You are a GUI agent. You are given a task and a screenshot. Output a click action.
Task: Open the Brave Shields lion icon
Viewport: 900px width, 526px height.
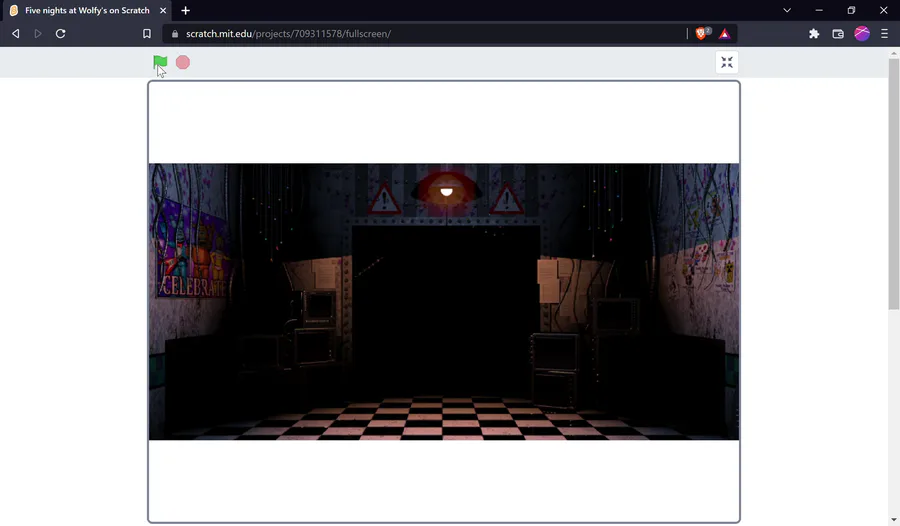(701, 33)
